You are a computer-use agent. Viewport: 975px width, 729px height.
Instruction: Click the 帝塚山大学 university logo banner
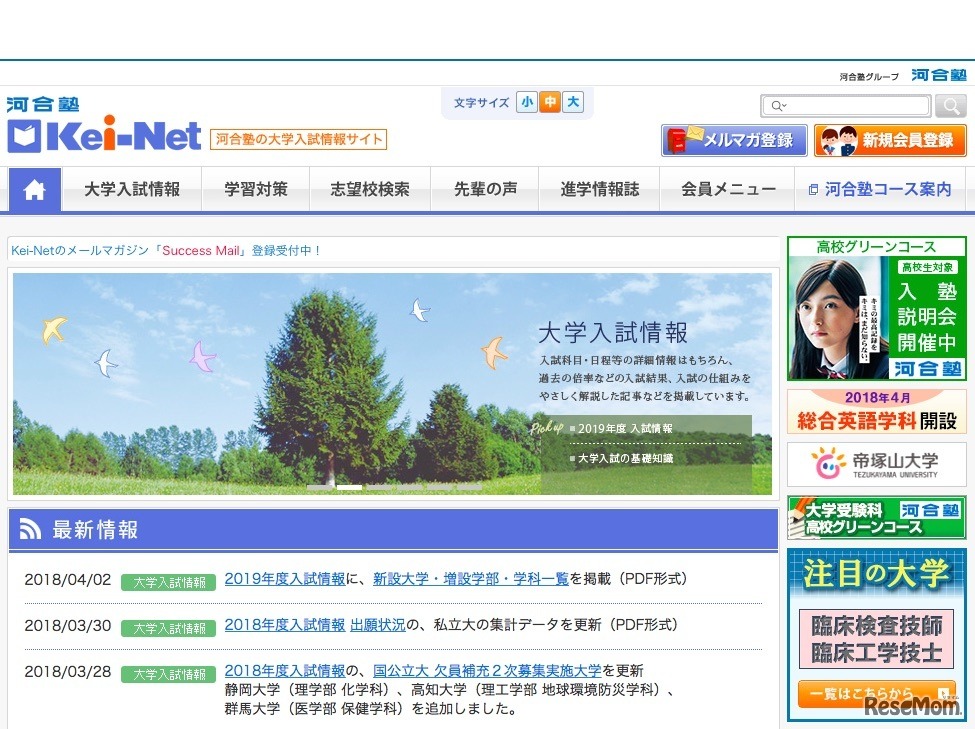875,464
